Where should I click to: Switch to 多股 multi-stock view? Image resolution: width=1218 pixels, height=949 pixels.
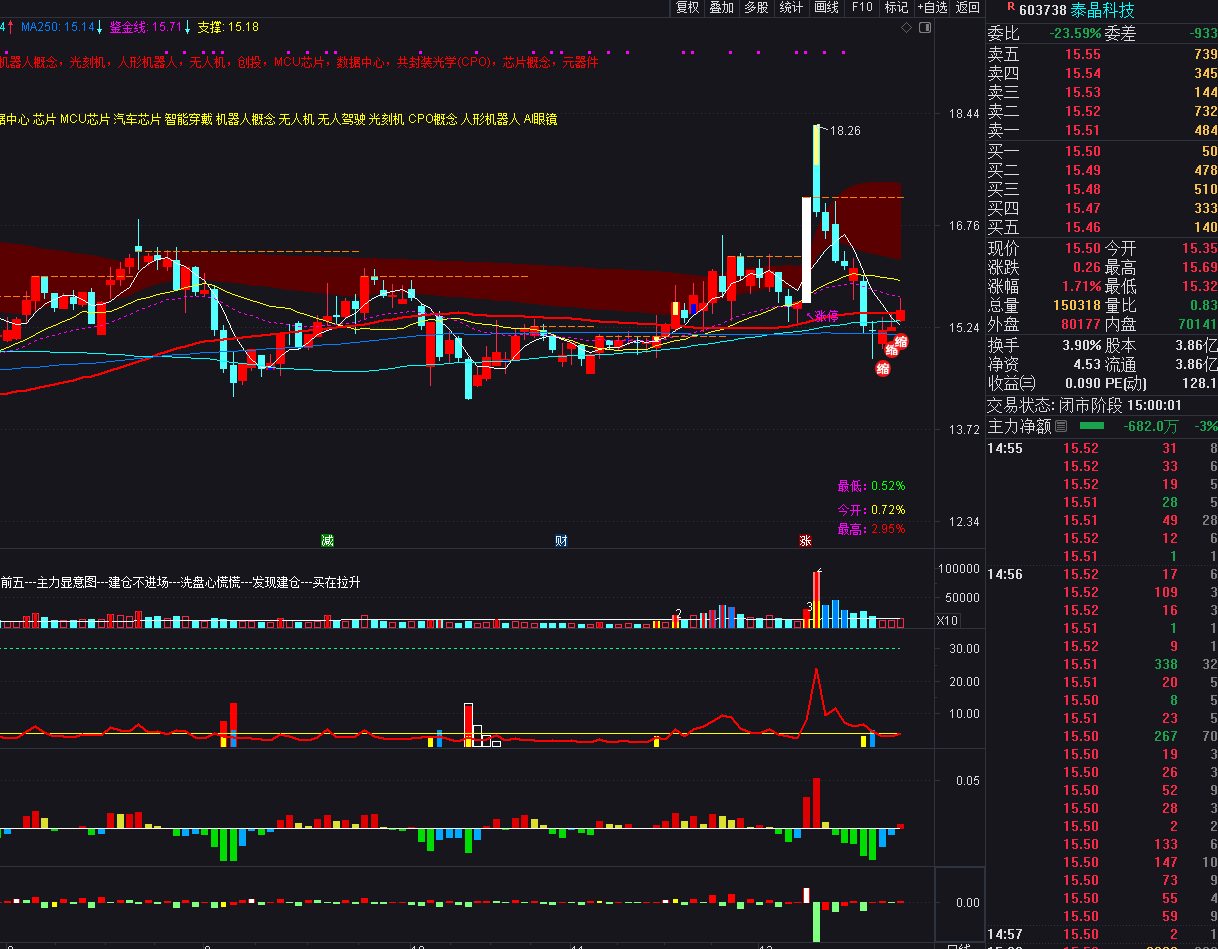(x=756, y=8)
